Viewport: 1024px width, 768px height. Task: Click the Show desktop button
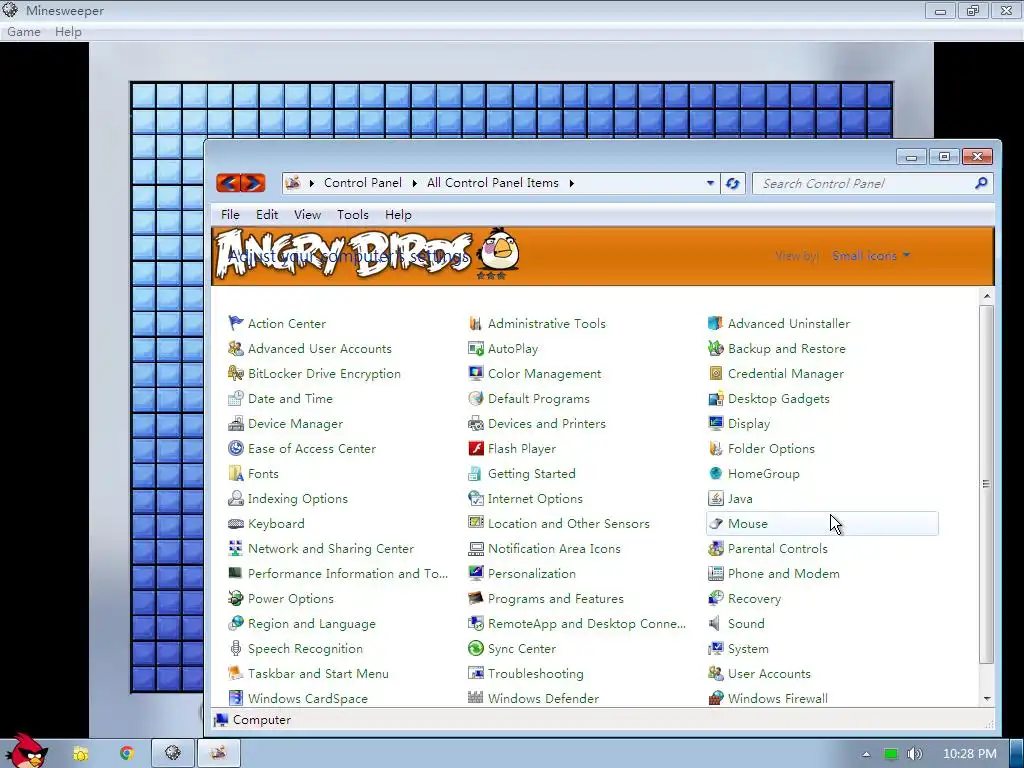click(x=1017, y=753)
